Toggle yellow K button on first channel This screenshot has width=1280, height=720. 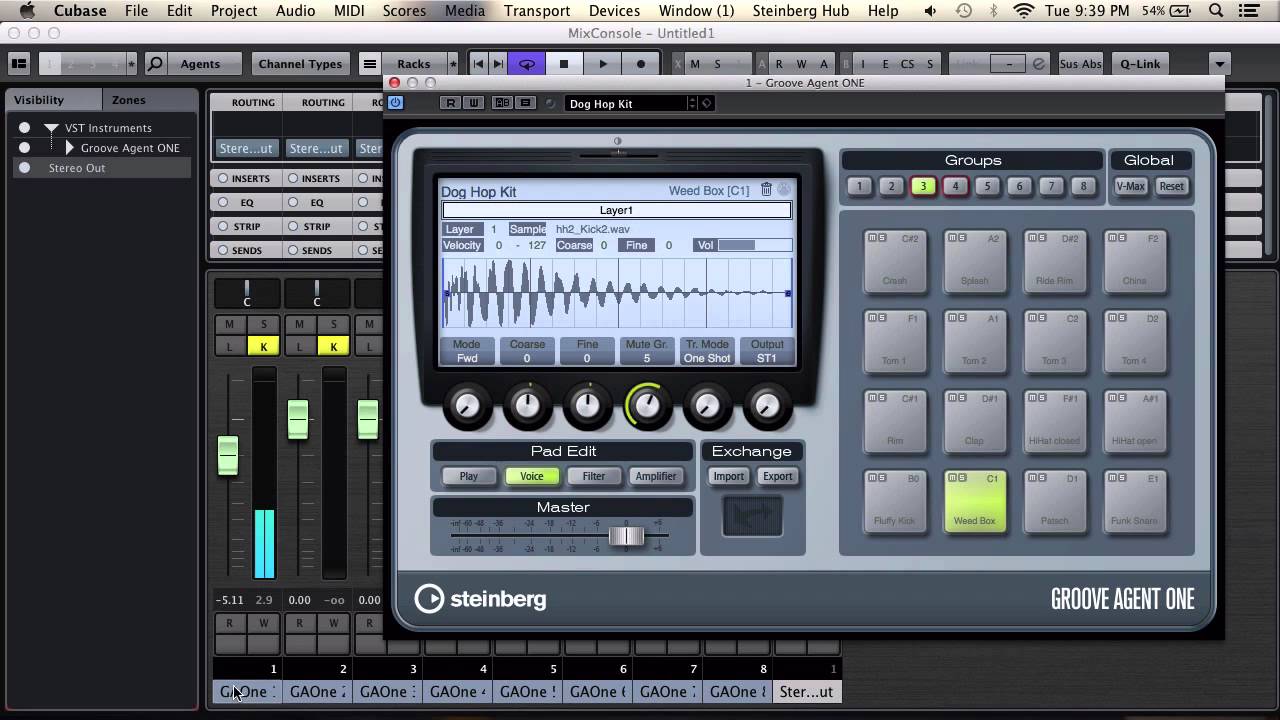[264, 346]
